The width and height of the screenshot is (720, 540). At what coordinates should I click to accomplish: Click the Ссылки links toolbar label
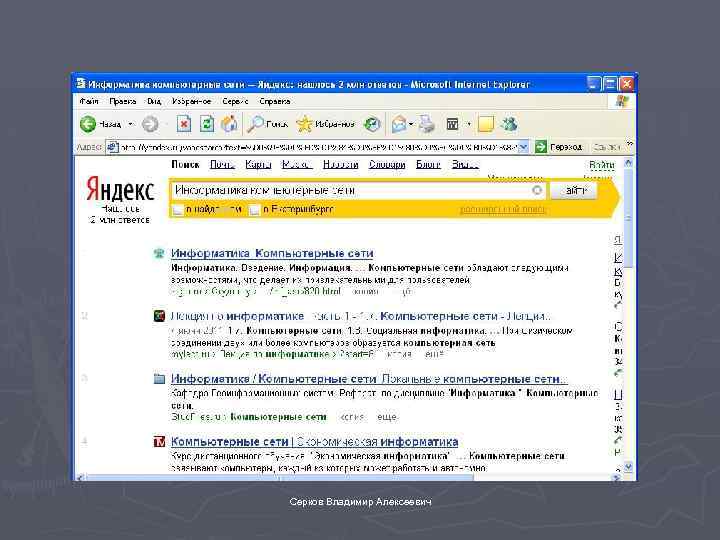pos(607,147)
